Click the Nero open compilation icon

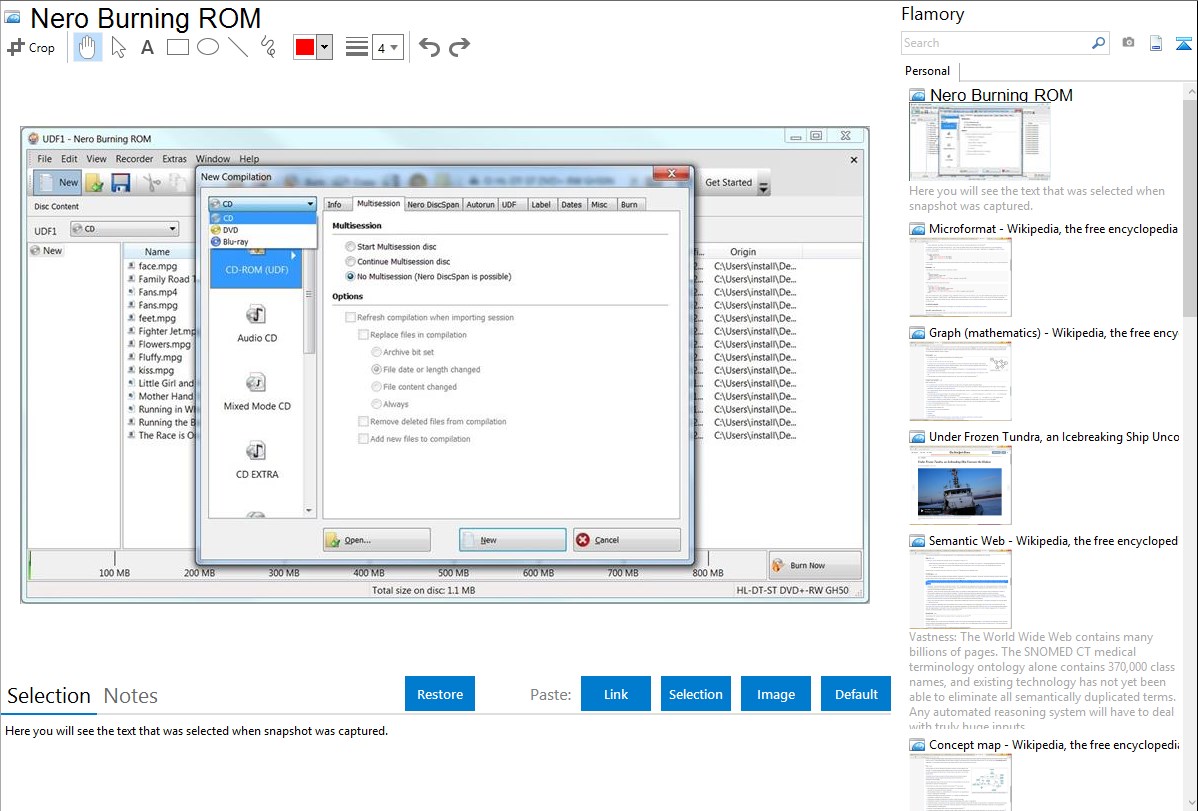coord(95,183)
